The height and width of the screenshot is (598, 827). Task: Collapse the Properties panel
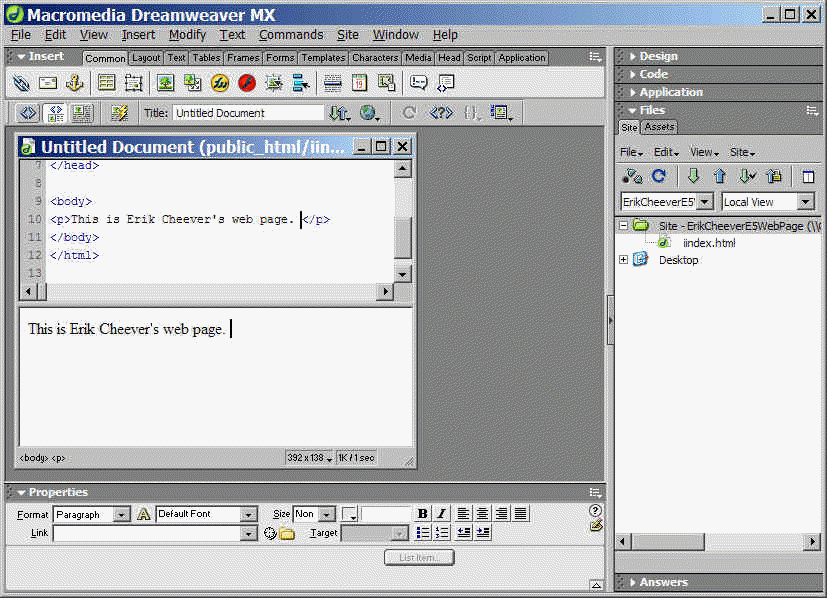(21, 493)
